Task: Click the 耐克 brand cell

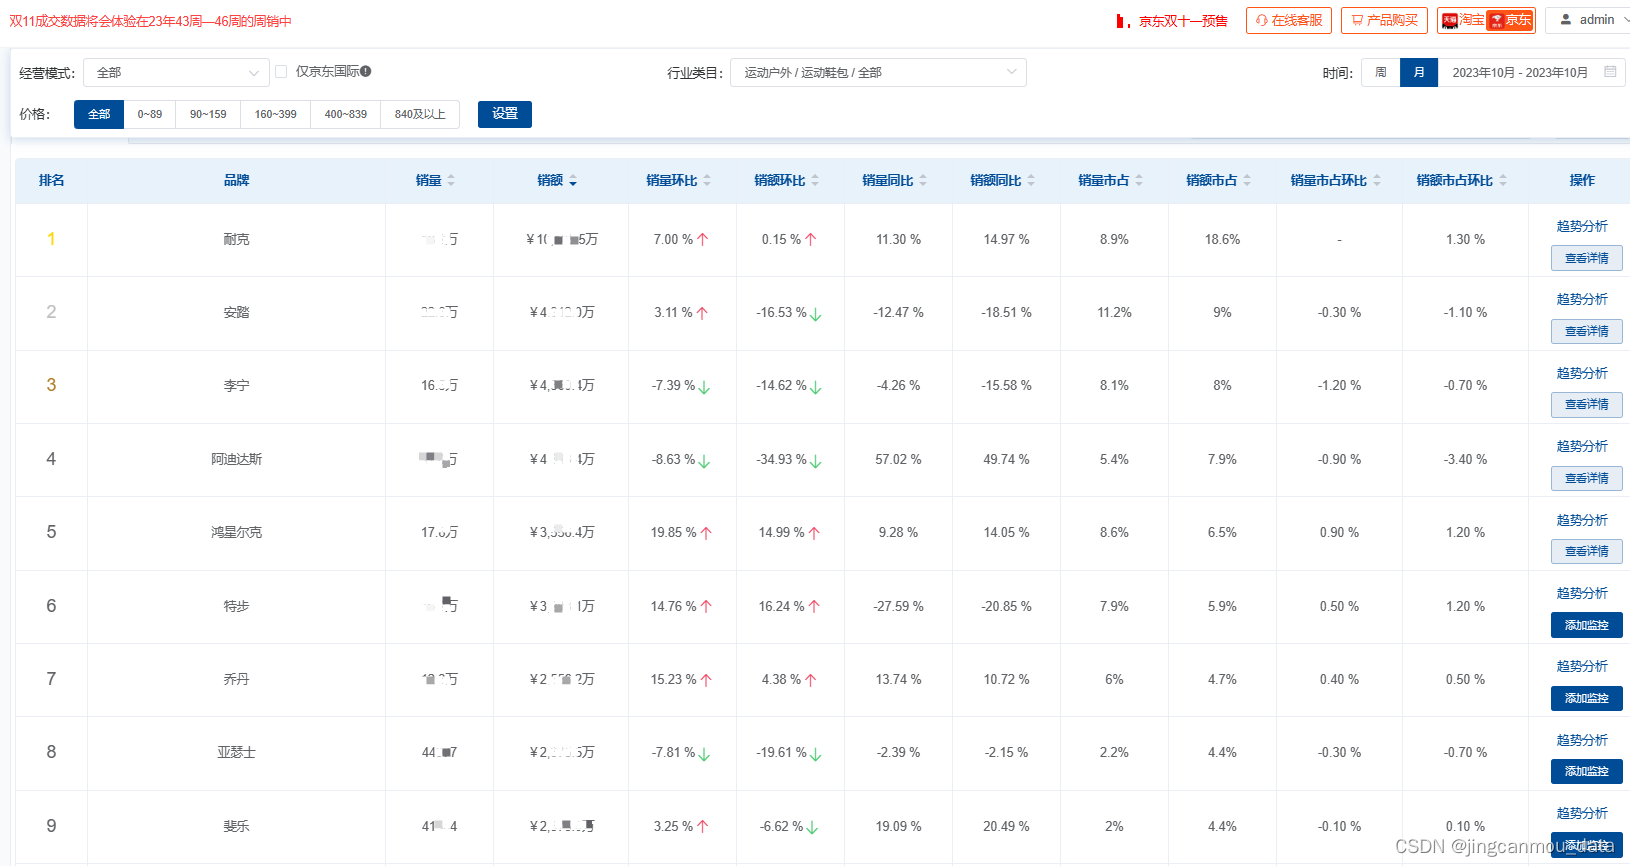Action: (x=237, y=240)
